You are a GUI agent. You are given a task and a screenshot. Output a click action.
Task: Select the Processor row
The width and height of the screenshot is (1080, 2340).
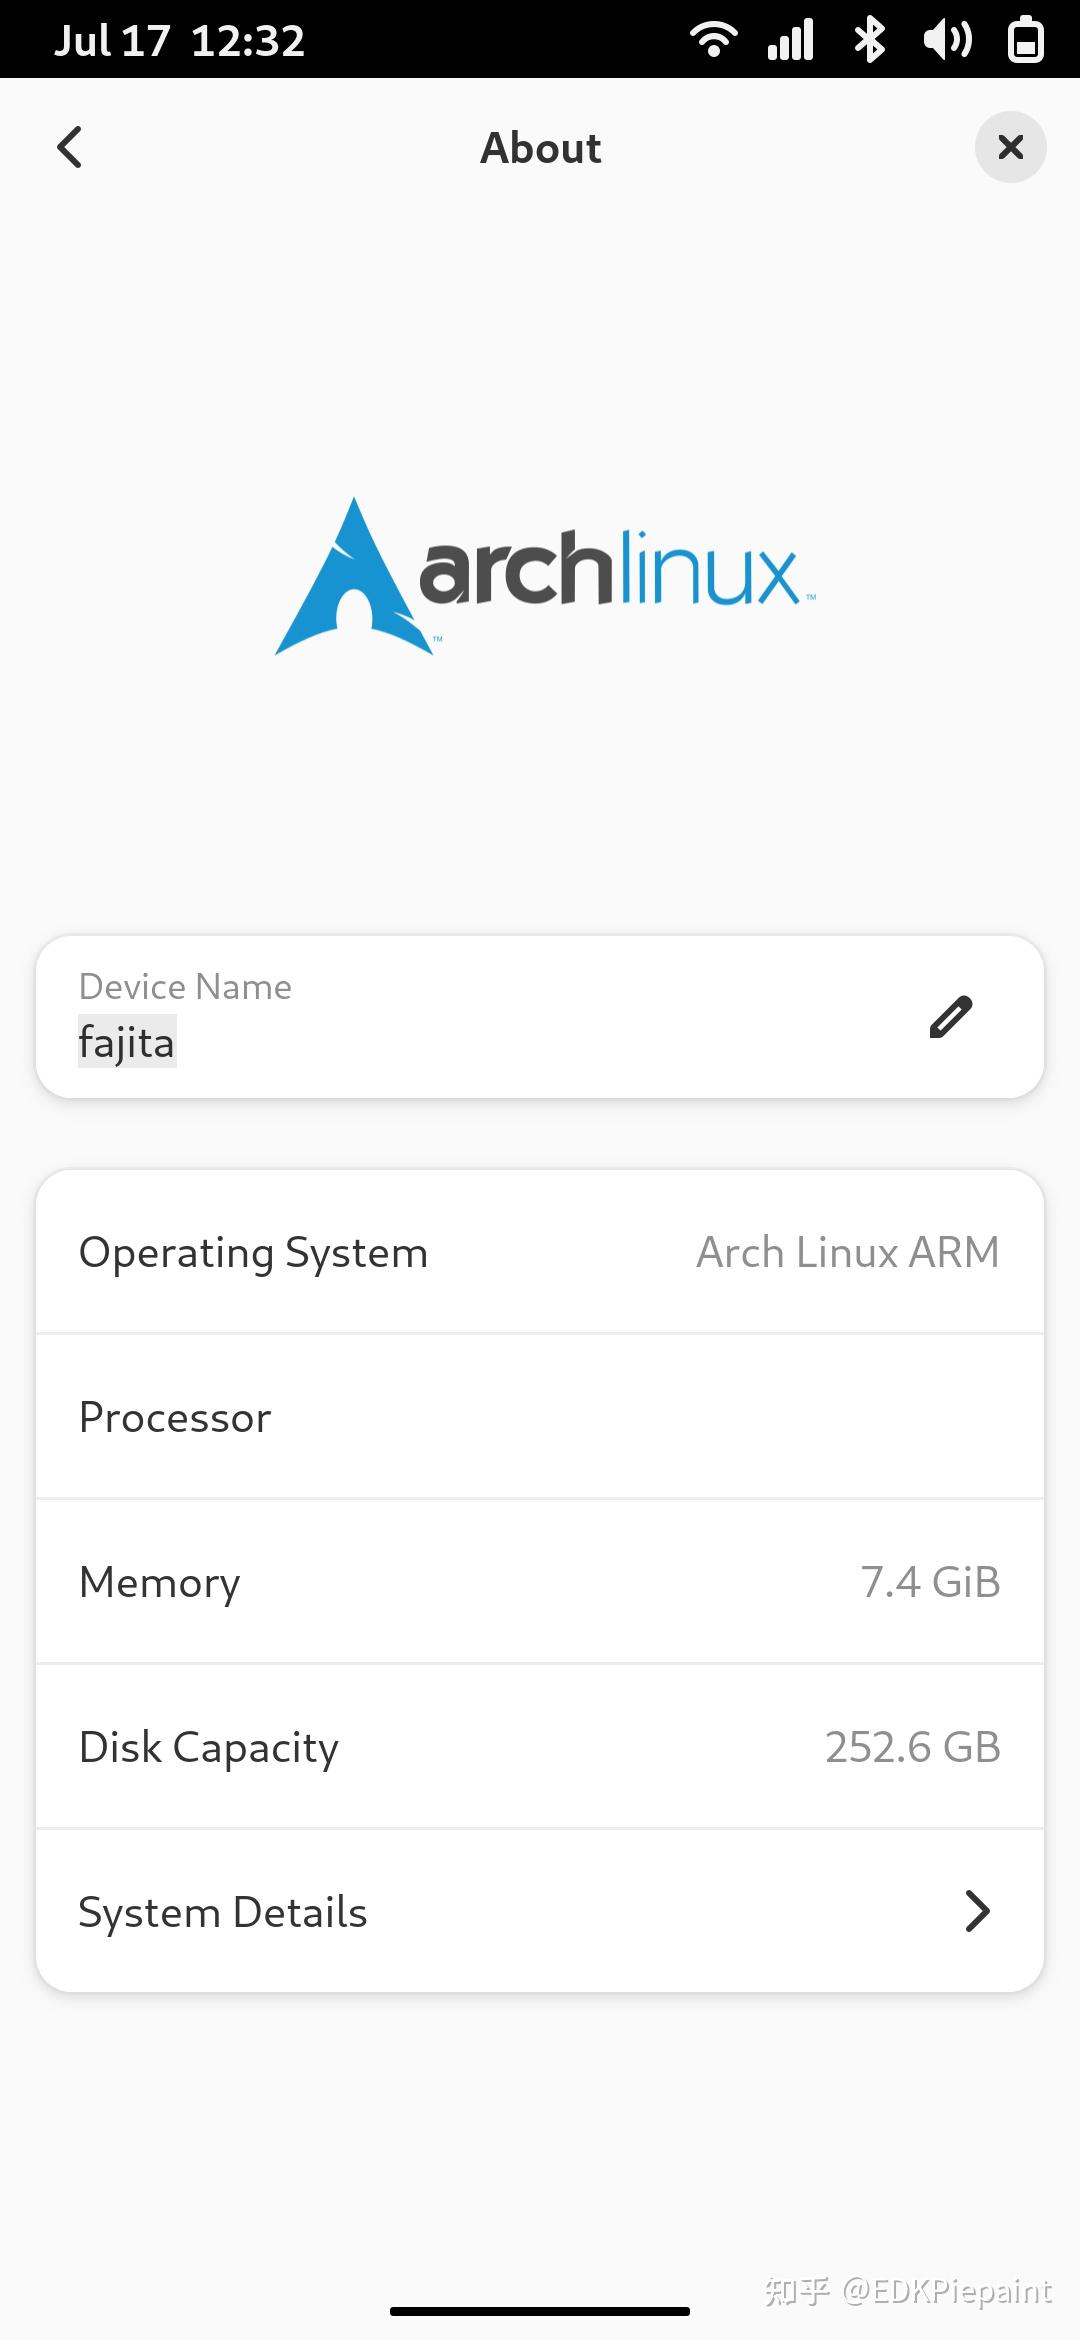(x=540, y=1417)
